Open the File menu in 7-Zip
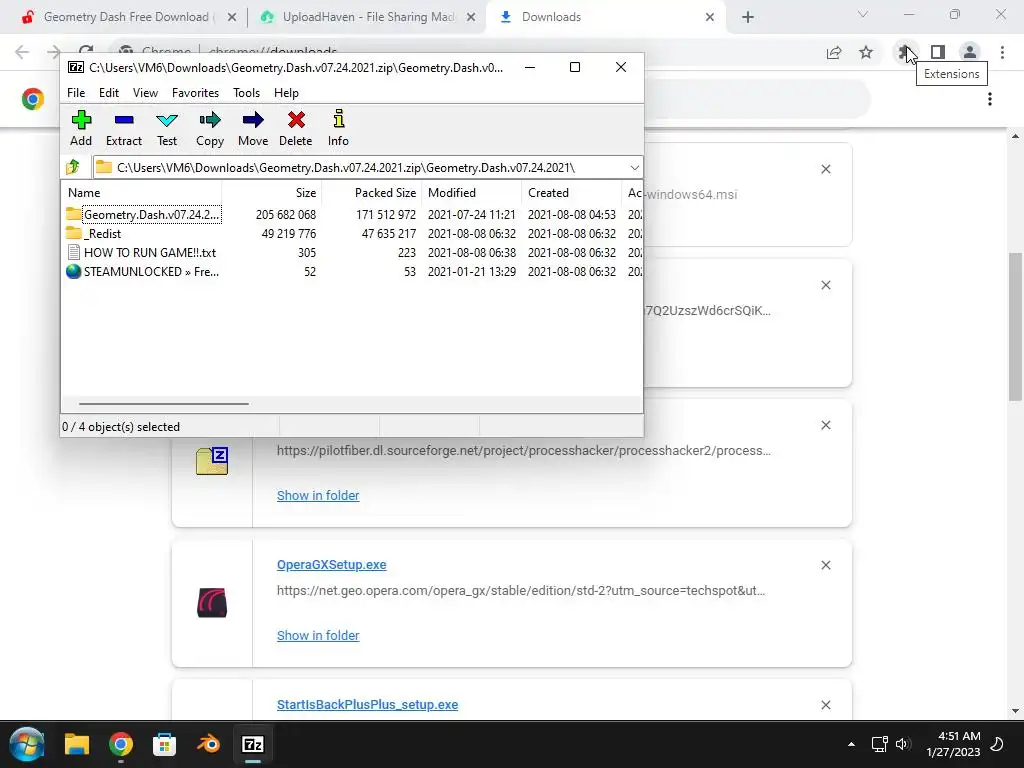Screen dimensions: 1024x768 [x=76, y=93]
